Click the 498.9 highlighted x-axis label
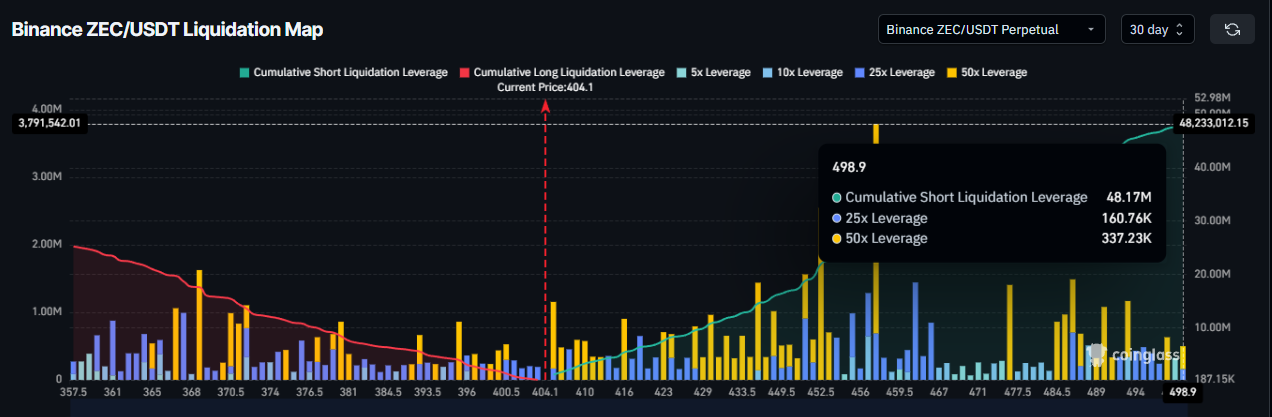Screen dimensions: 1272x417 [x=1183, y=394]
